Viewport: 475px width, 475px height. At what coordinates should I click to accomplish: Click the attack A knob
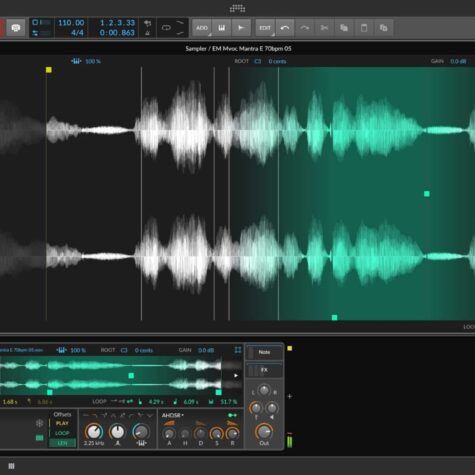169,434
